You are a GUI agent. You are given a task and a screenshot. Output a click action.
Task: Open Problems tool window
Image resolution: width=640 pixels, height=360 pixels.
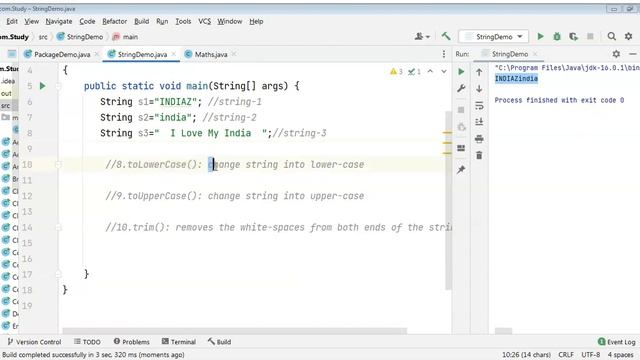(131, 342)
